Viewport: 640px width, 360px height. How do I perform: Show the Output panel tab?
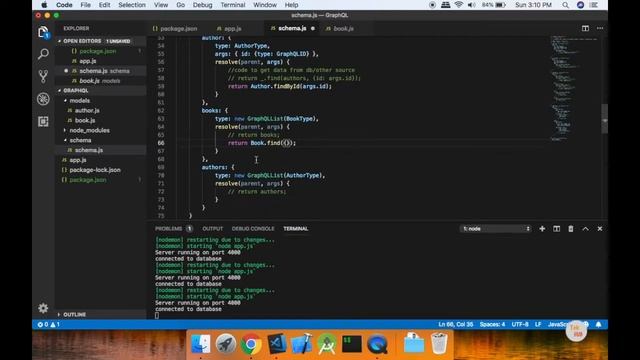(x=213, y=229)
